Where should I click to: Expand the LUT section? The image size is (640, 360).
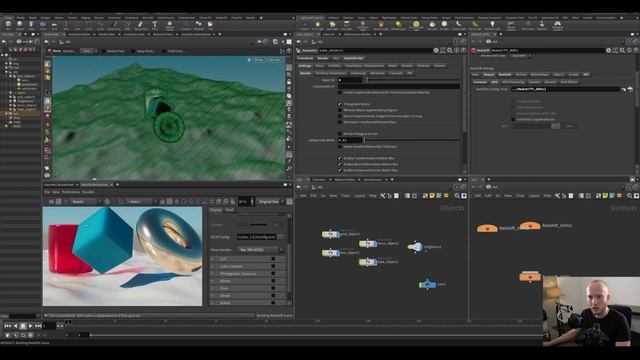[247, 259]
